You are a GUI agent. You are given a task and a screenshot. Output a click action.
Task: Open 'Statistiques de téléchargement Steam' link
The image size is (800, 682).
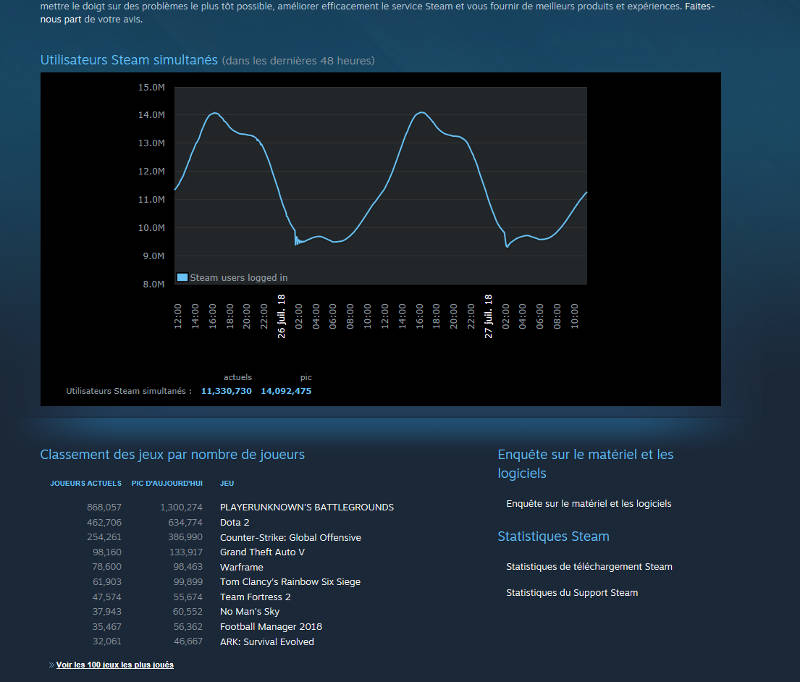(x=589, y=567)
